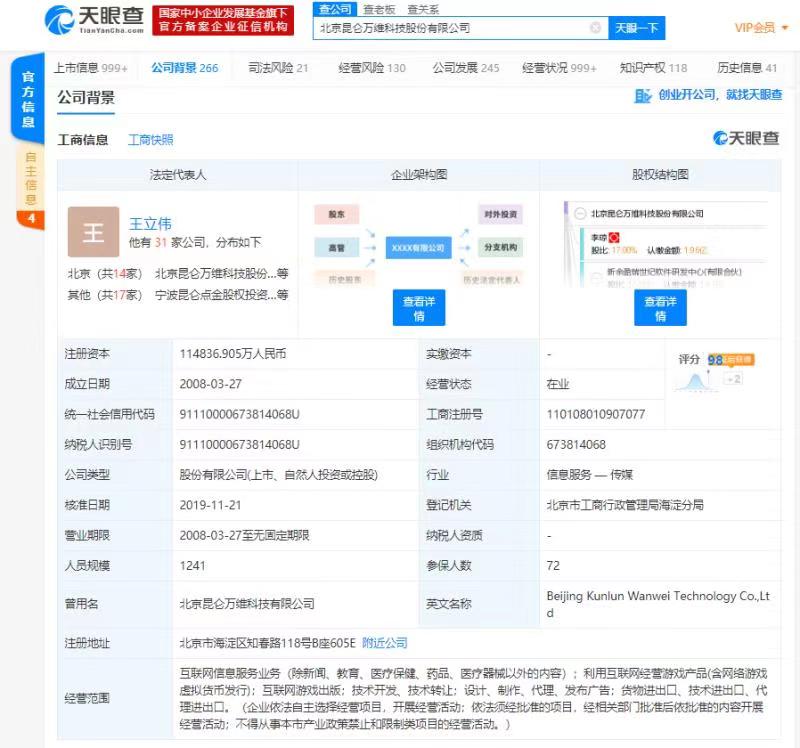Screen dimensions: 800x748
Task: Clear the search box with the X icon
Action: click(595, 28)
